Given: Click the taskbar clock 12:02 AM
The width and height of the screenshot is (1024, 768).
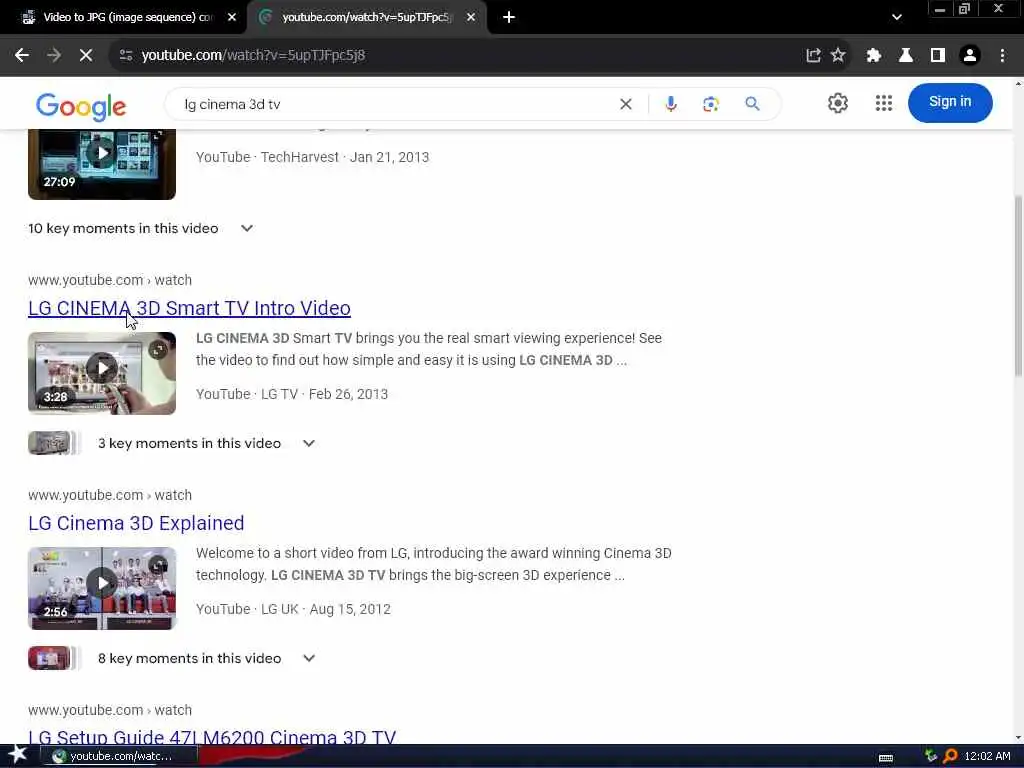Looking at the screenshot, I should [x=987, y=756].
